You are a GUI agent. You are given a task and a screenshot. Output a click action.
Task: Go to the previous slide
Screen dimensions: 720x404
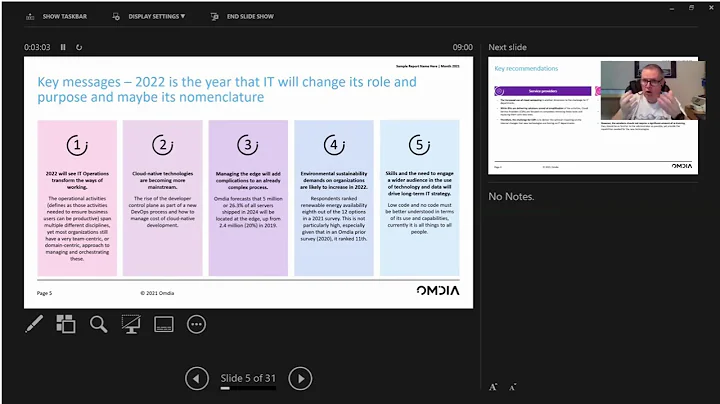(x=197, y=379)
